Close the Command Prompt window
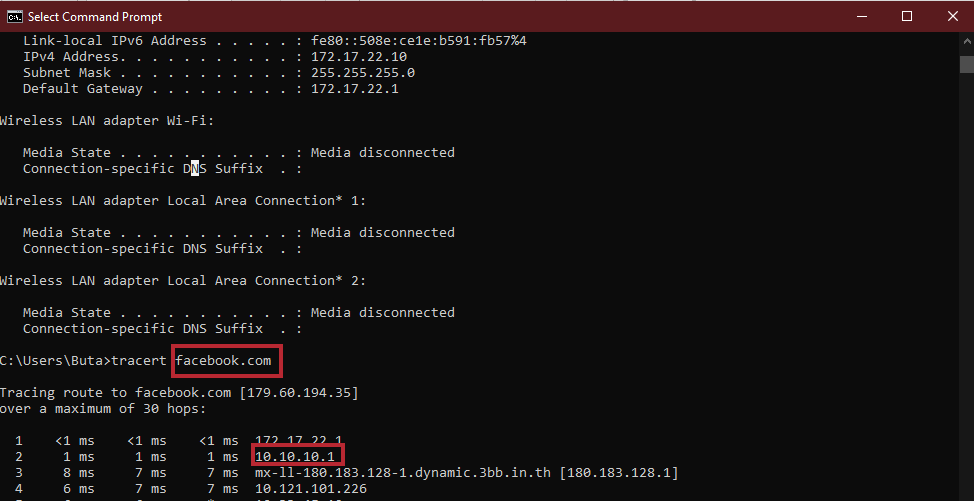The width and height of the screenshot is (974, 501). 952,17
